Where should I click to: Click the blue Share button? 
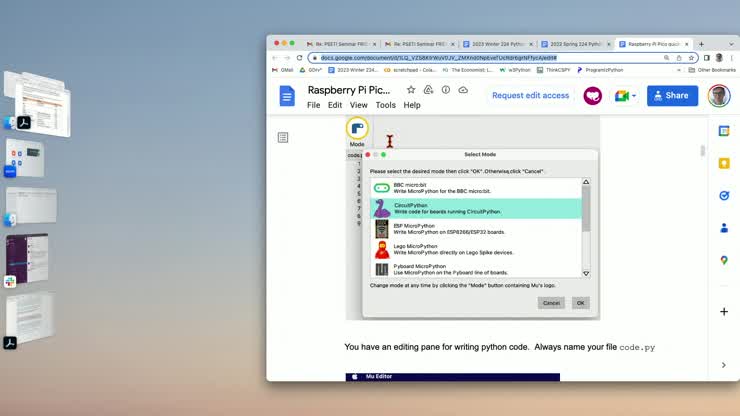point(671,96)
